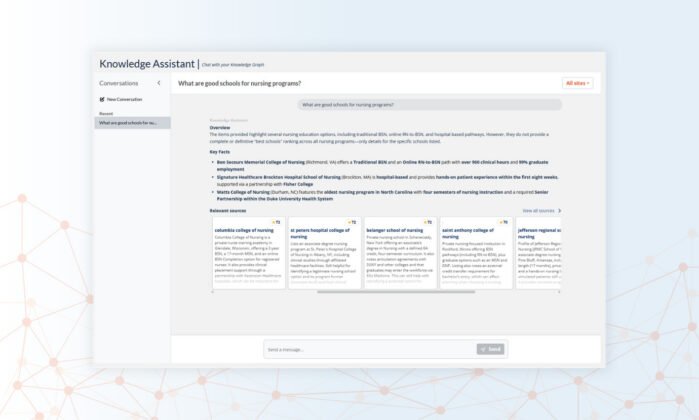Viewport: 699px width, 420px height.
Task: Click the Overview heading in the answer
Action: [x=220, y=128]
